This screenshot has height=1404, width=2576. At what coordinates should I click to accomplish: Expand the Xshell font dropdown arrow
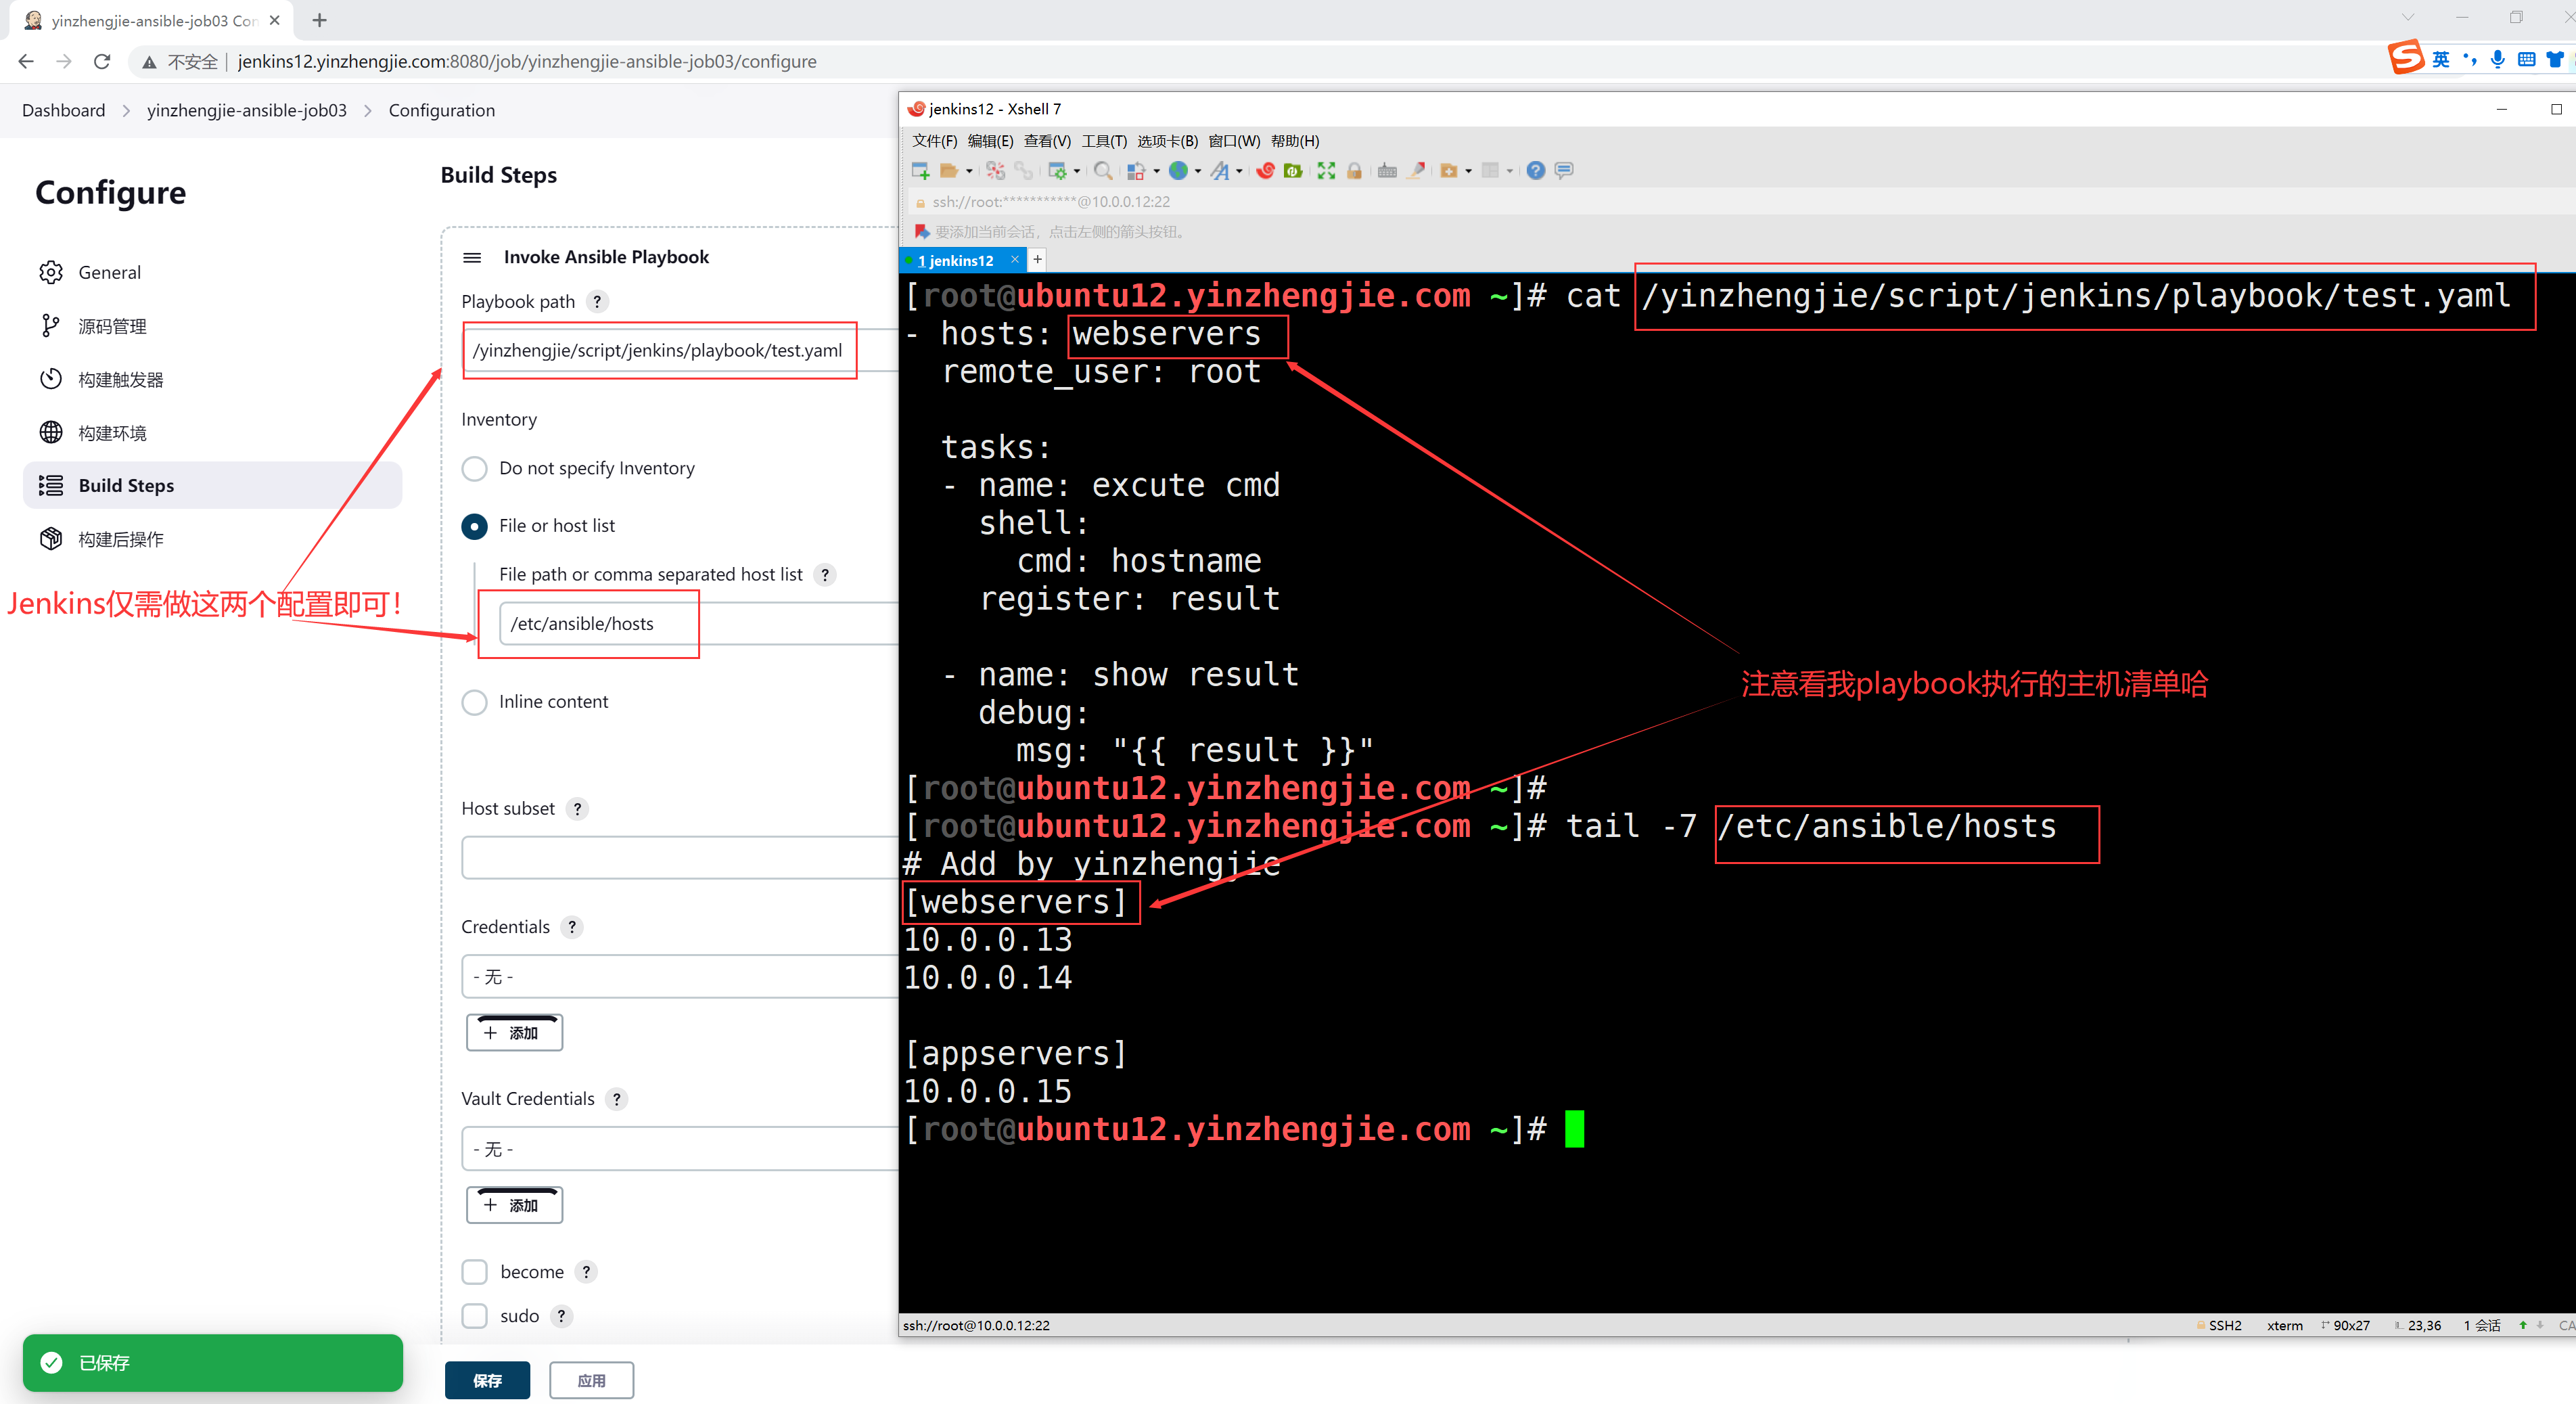(x=1239, y=171)
